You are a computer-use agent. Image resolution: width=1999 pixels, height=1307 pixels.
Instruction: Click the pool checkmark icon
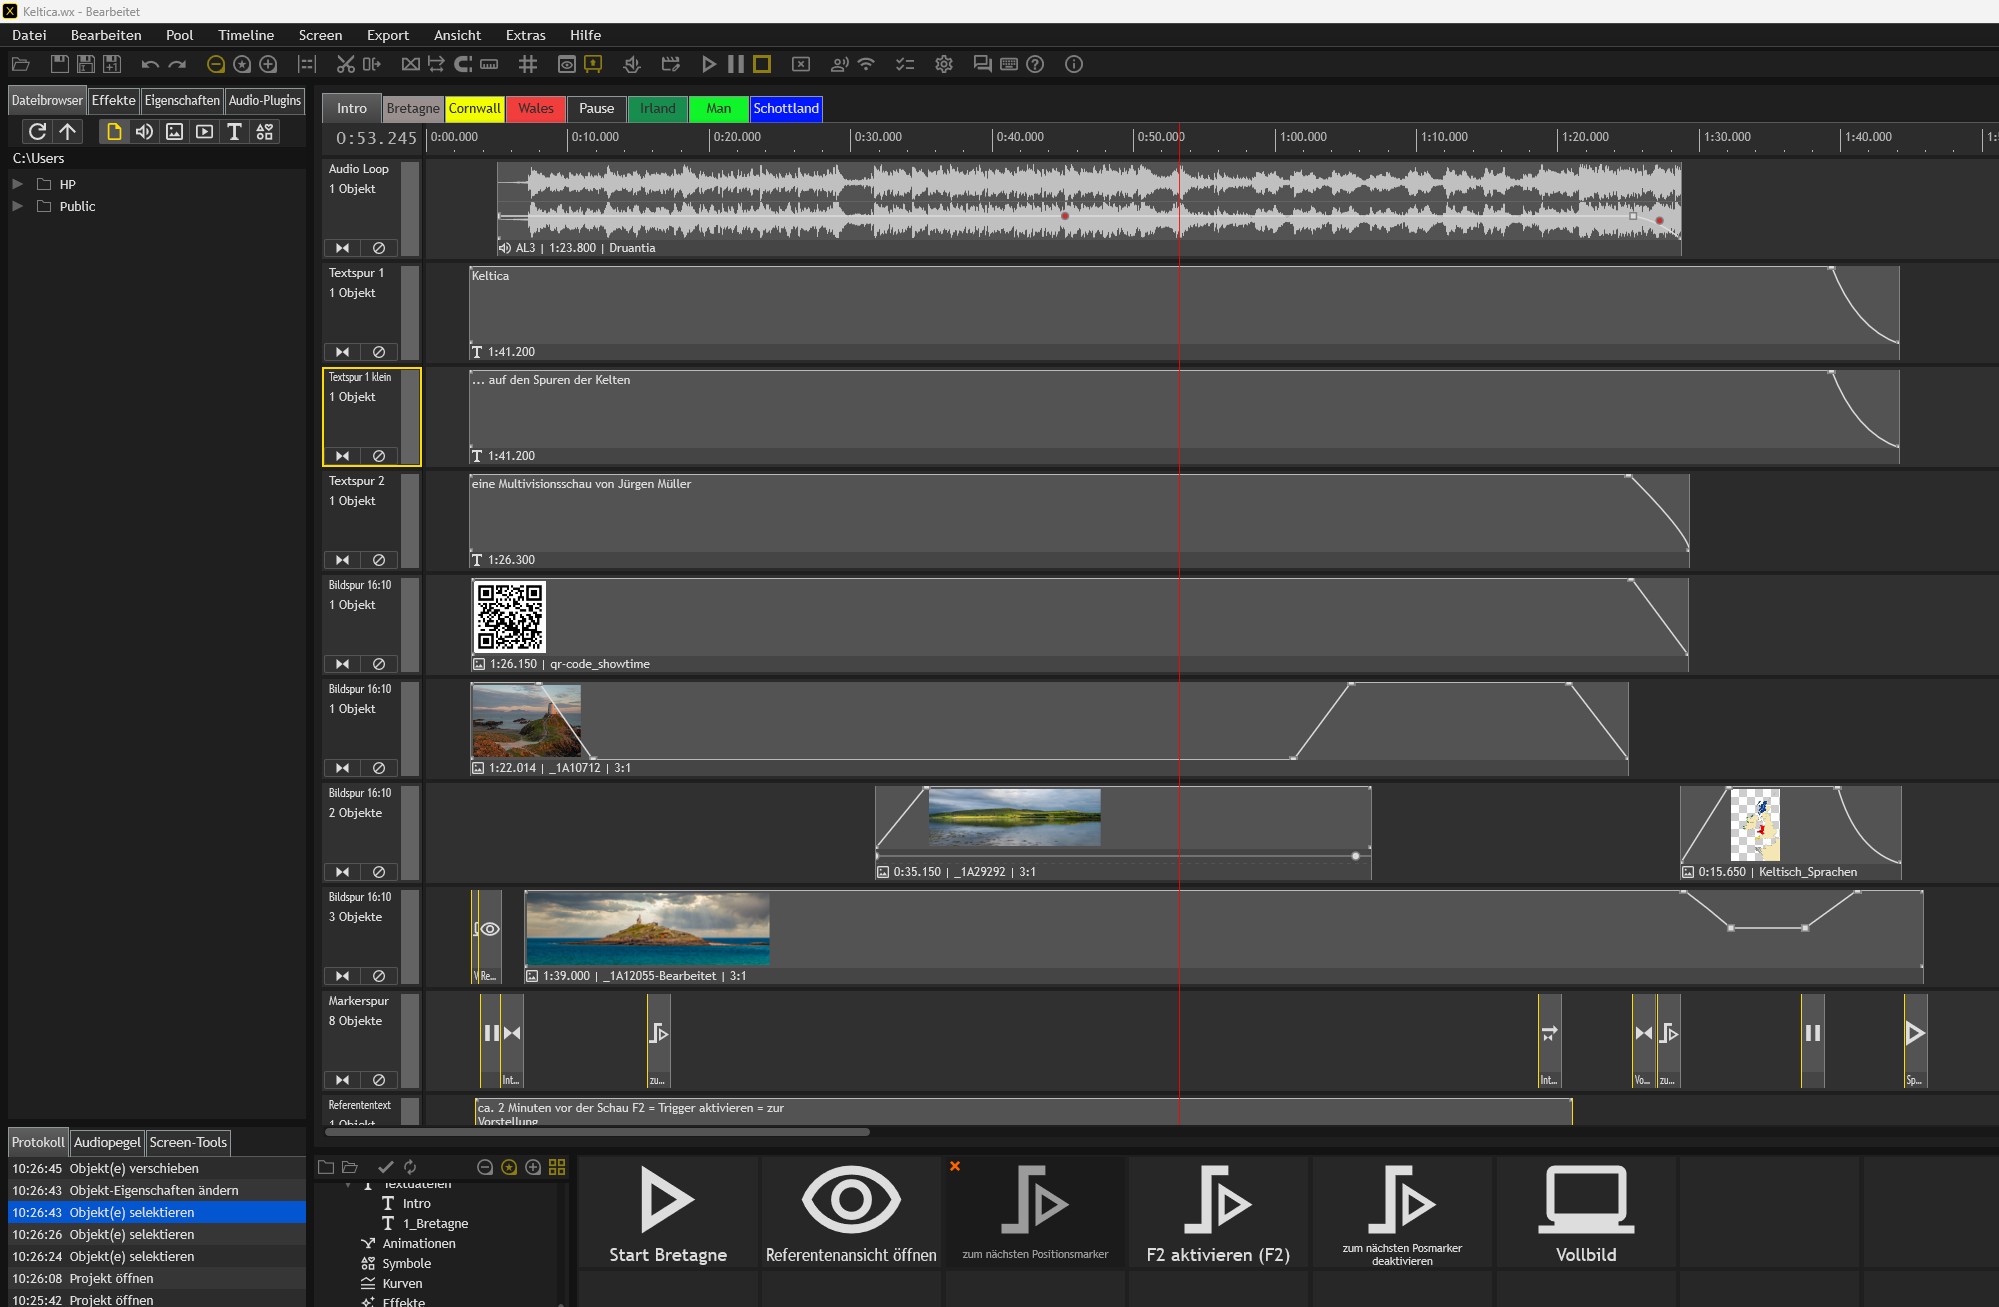tap(385, 1167)
